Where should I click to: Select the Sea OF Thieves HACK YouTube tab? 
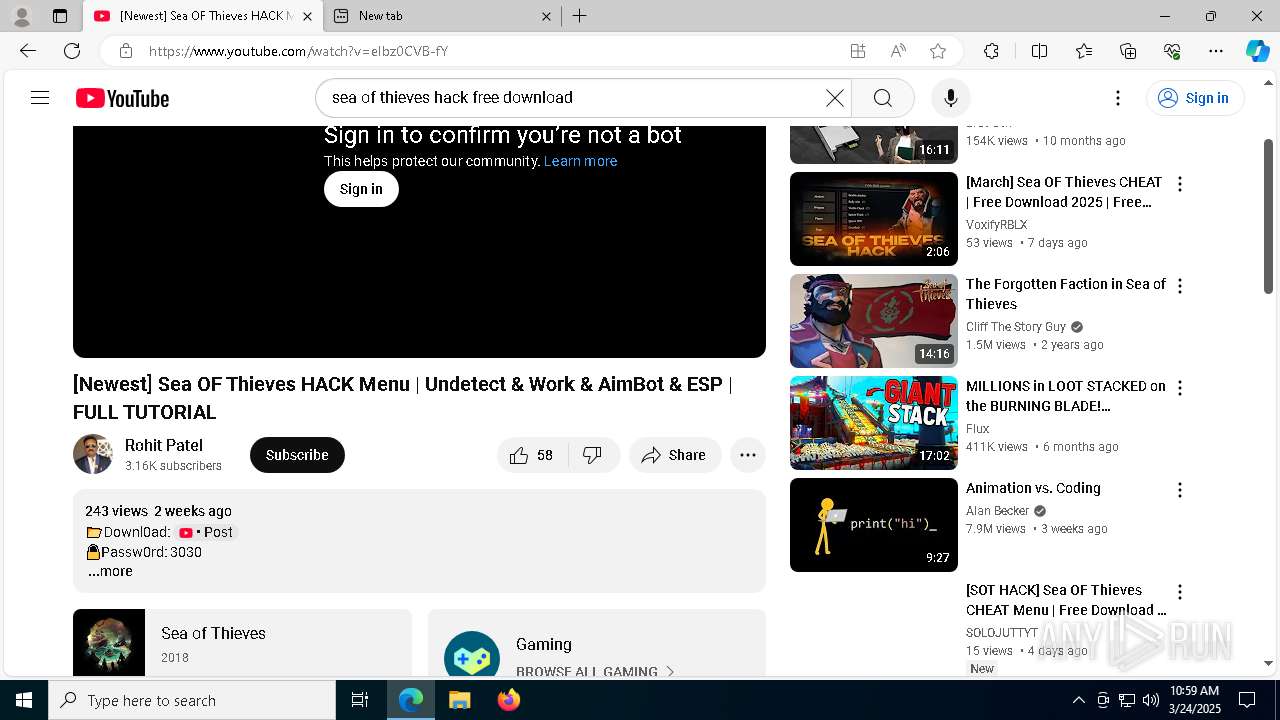203,16
